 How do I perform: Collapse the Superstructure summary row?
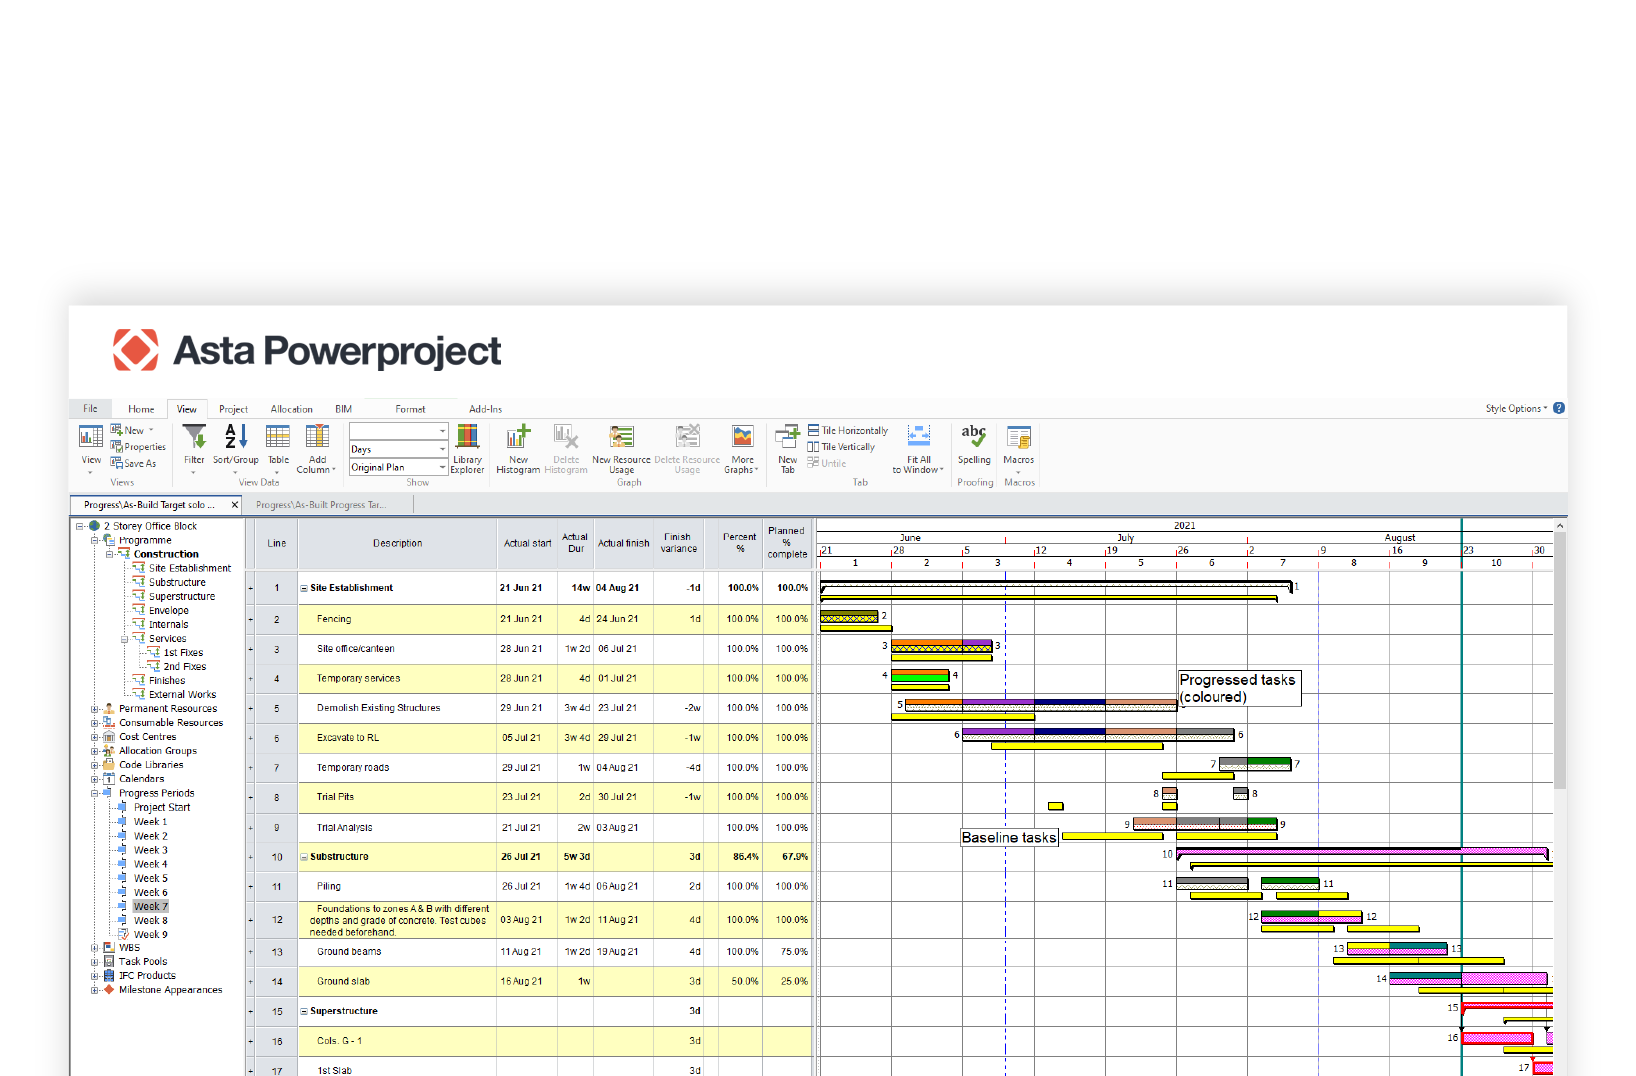[304, 1011]
